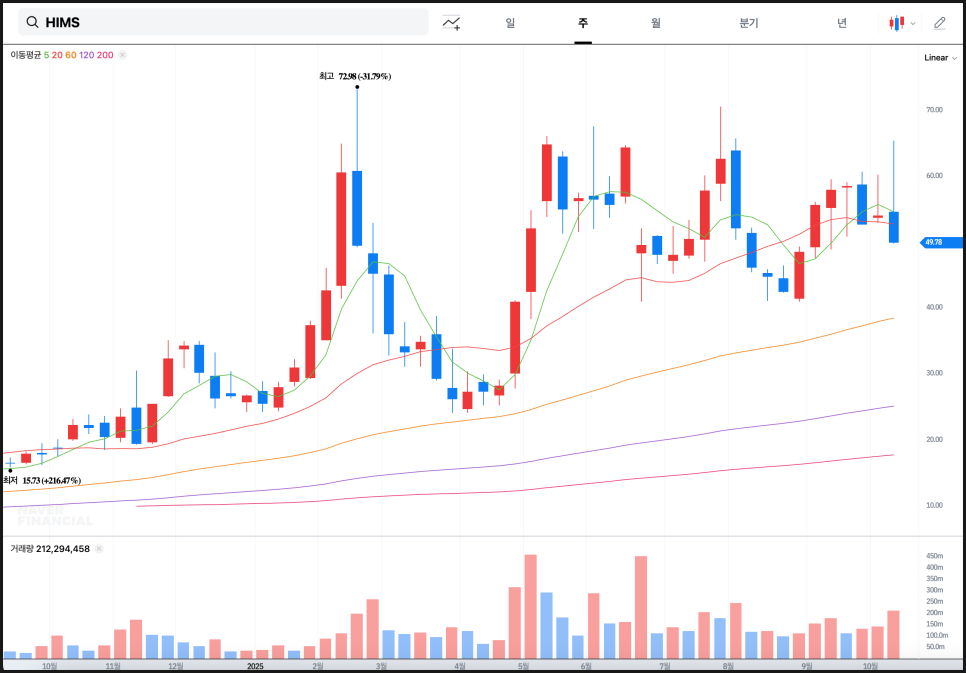Click the HIMS ticker search field
Viewport: 966px width, 673px height.
pyautogui.click(x=230, y=22)
